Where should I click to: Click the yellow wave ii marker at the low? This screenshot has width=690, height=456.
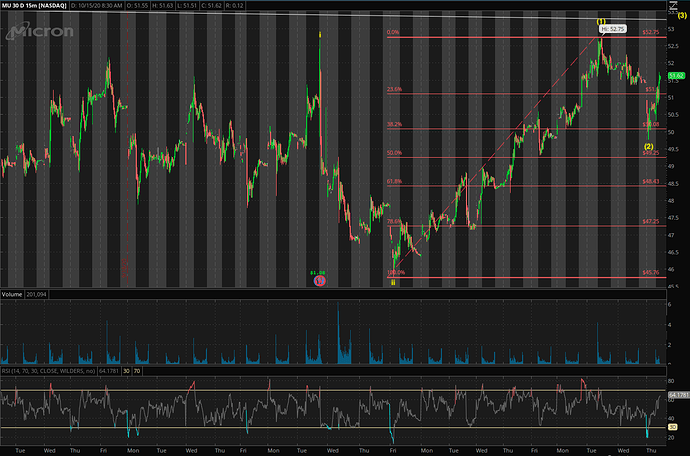coord(392,282)
